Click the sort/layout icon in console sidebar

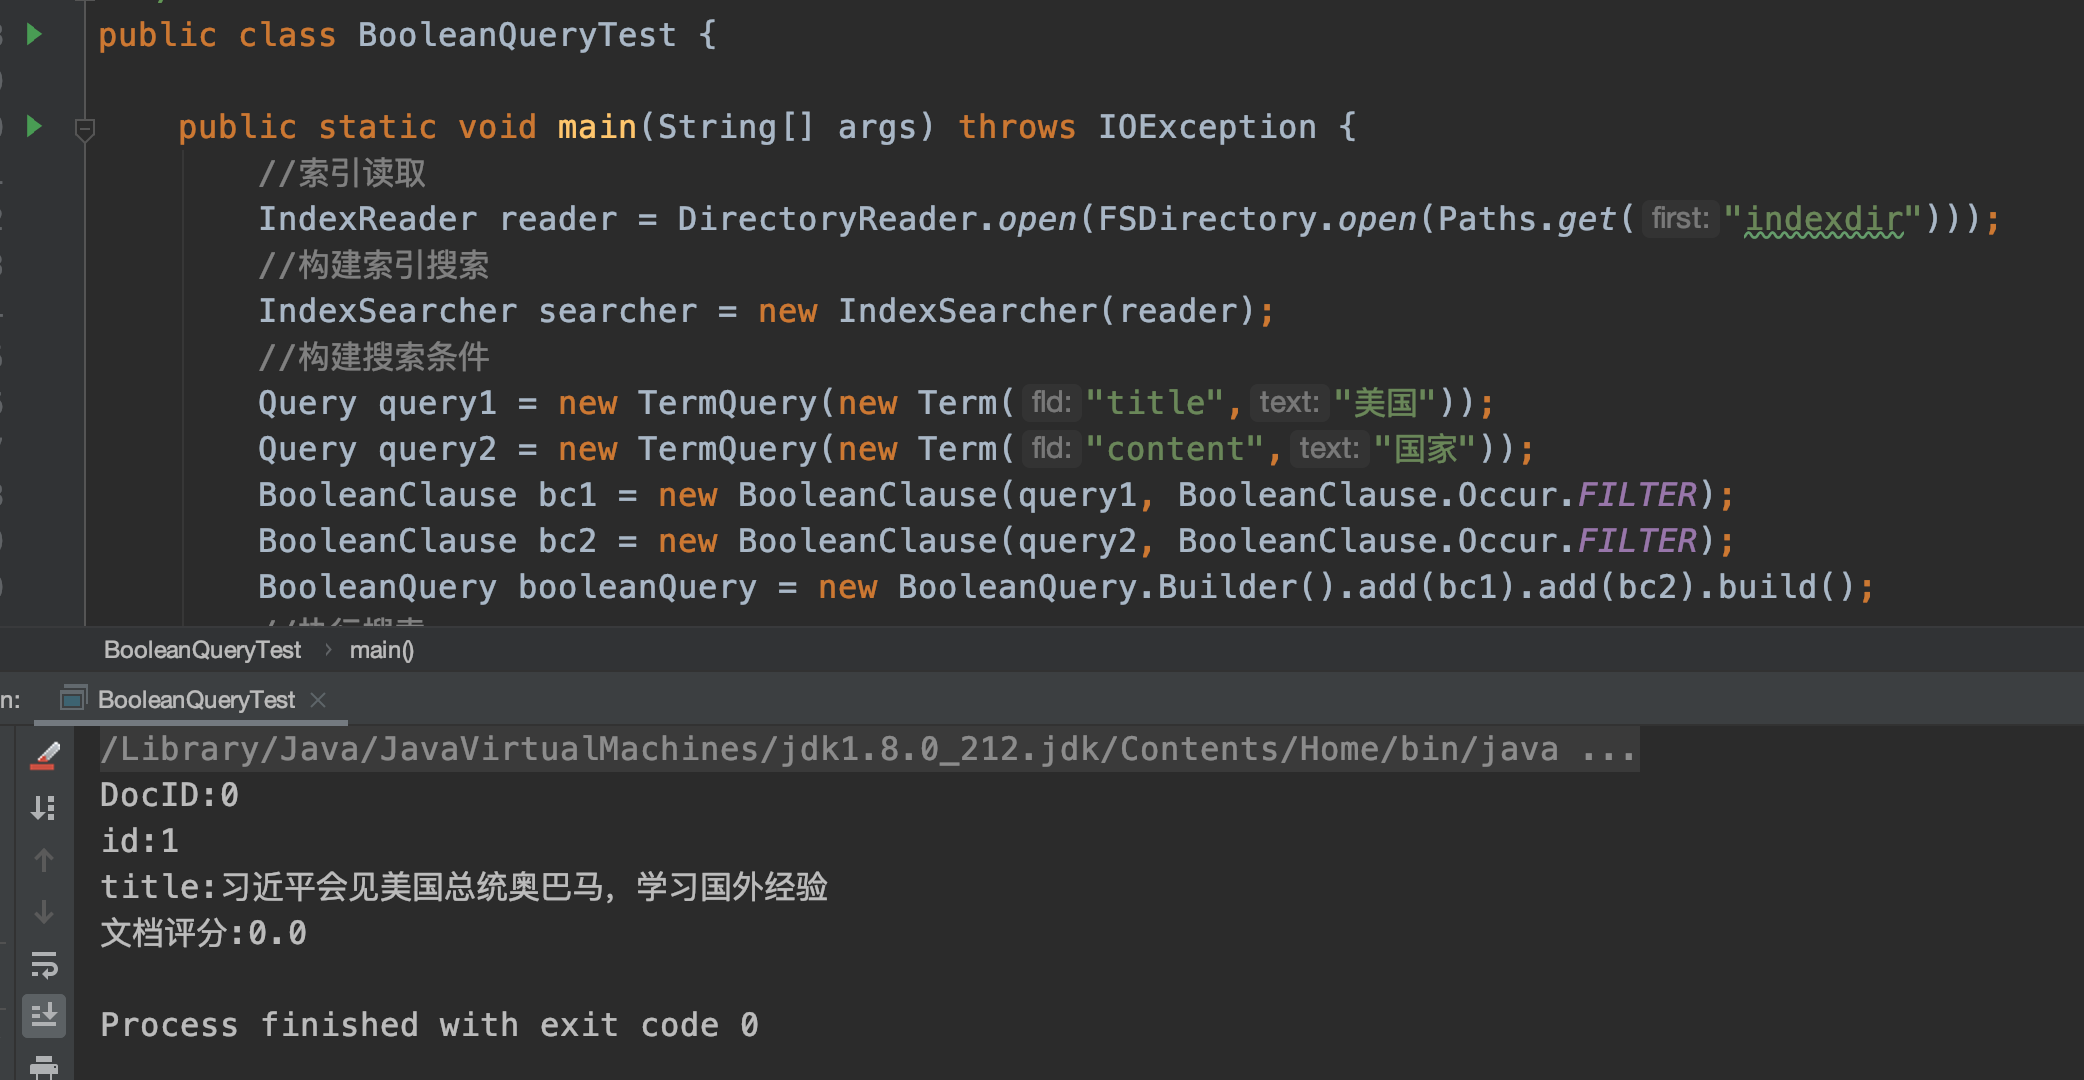point(44,808)
